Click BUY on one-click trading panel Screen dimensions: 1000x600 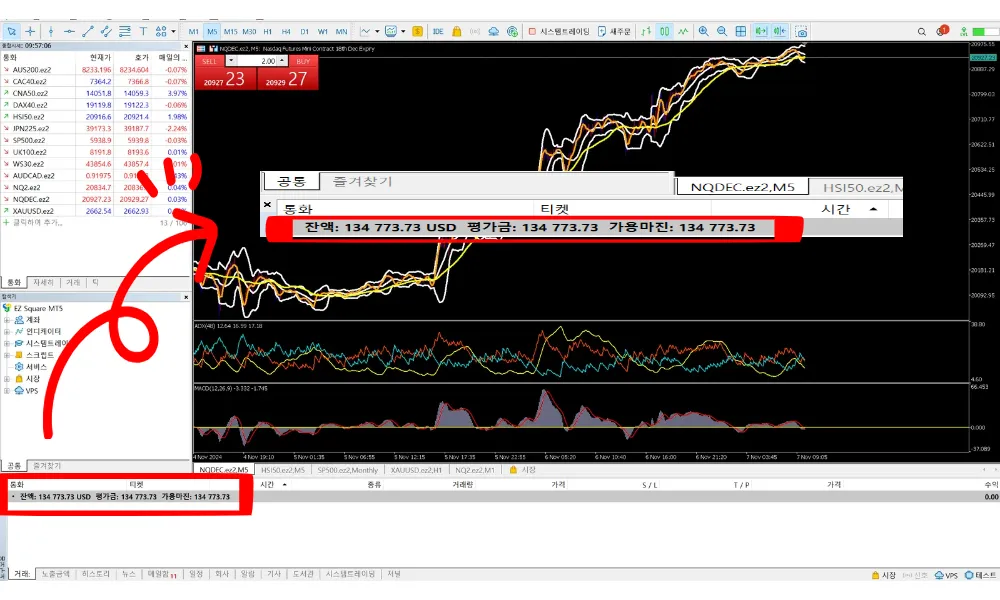coord(288,73)
